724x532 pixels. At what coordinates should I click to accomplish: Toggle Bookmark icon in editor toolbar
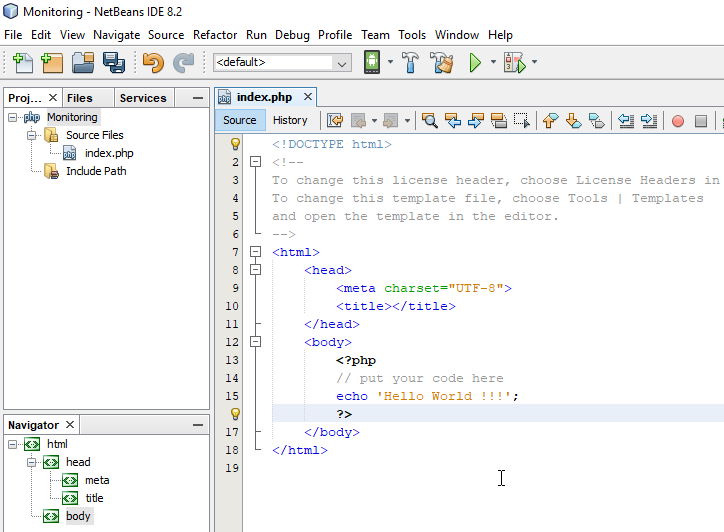click(x=597, y=121)
